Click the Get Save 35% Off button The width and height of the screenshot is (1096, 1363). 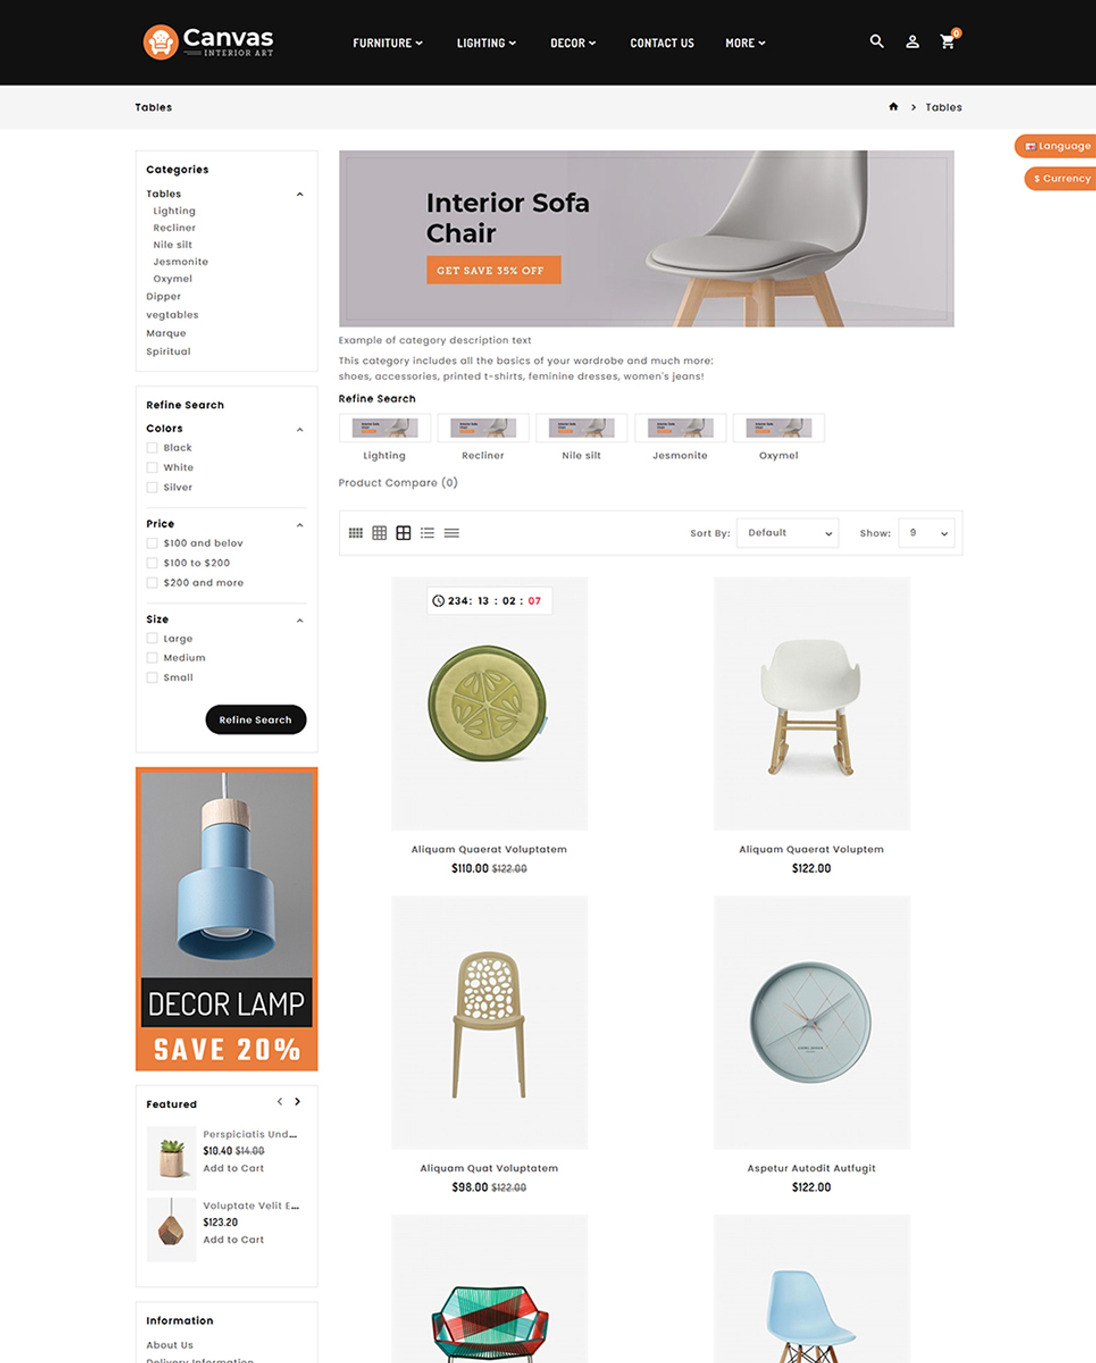point(493,270)
